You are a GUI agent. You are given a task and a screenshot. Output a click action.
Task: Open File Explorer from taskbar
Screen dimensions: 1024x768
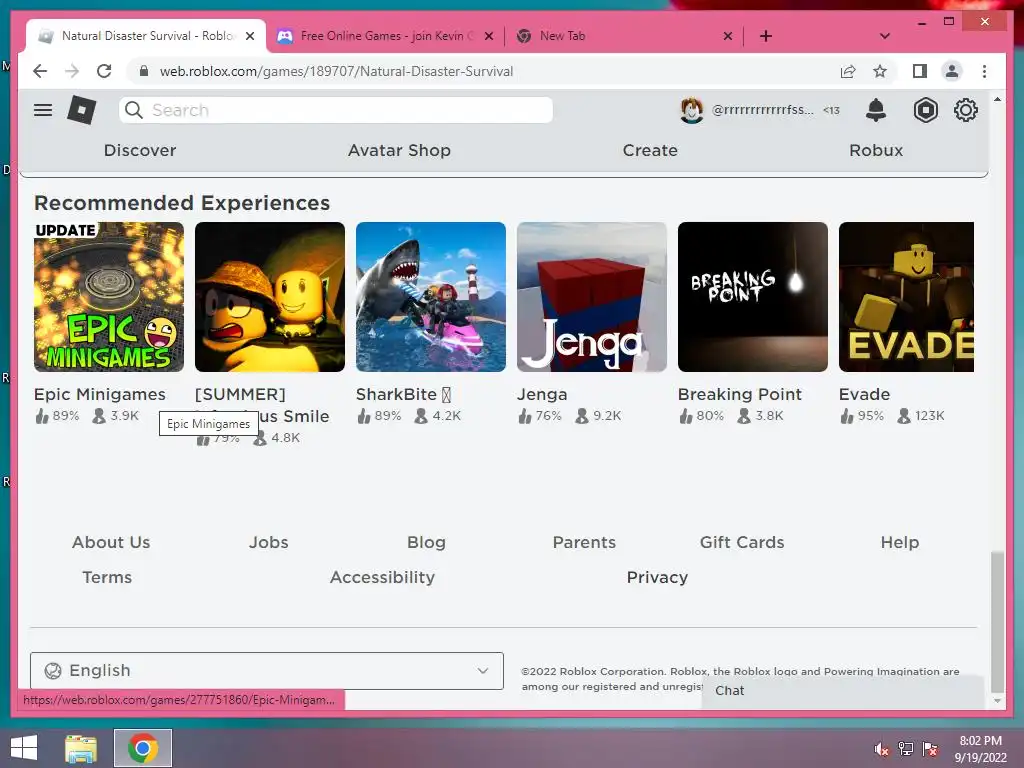[81, 748]
